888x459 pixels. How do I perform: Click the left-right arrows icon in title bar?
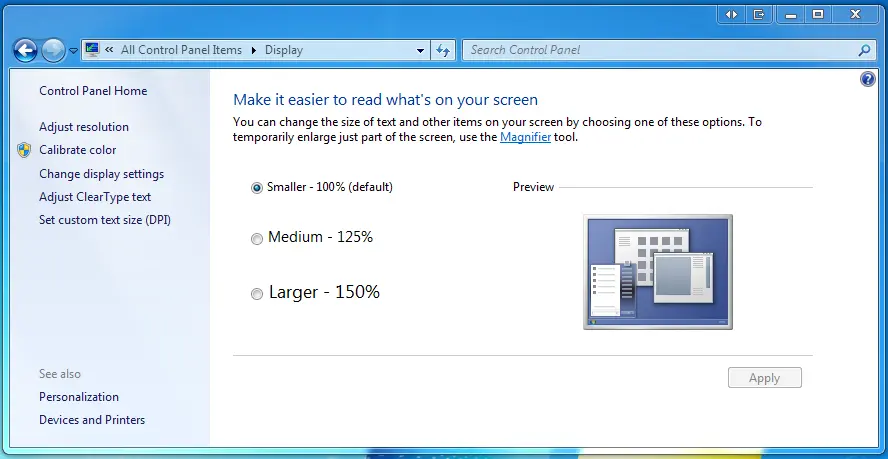[x=732, y=14]
